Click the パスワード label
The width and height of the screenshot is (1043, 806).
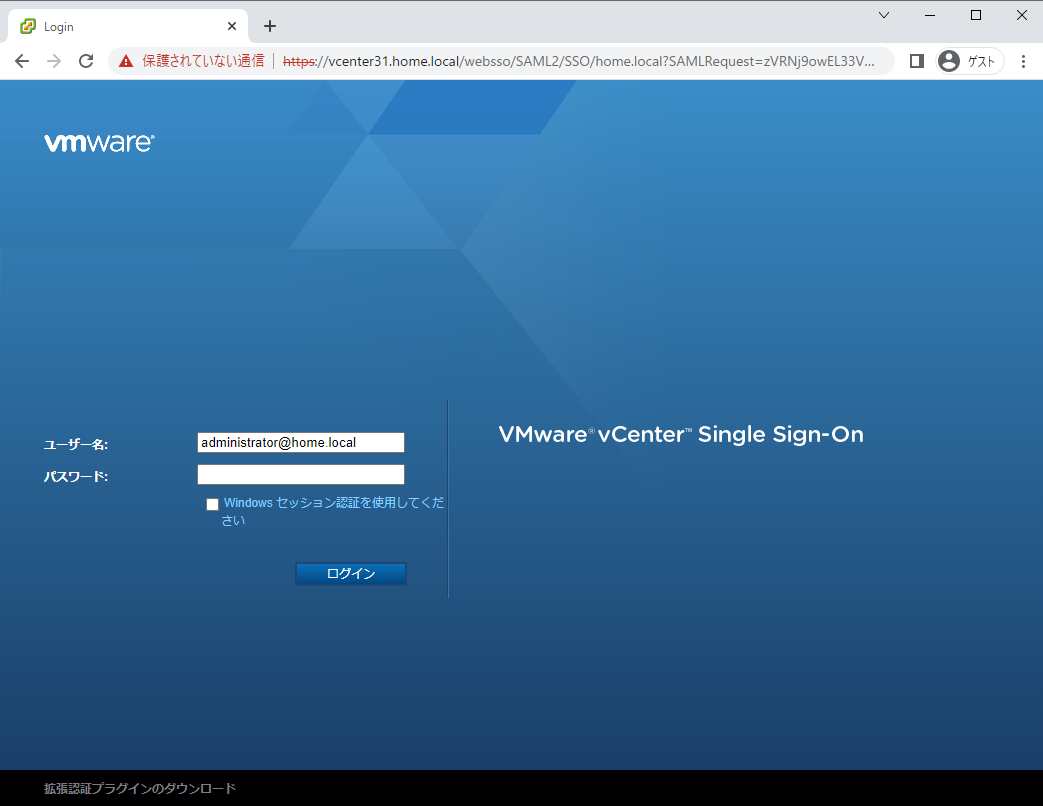[76, 476]
